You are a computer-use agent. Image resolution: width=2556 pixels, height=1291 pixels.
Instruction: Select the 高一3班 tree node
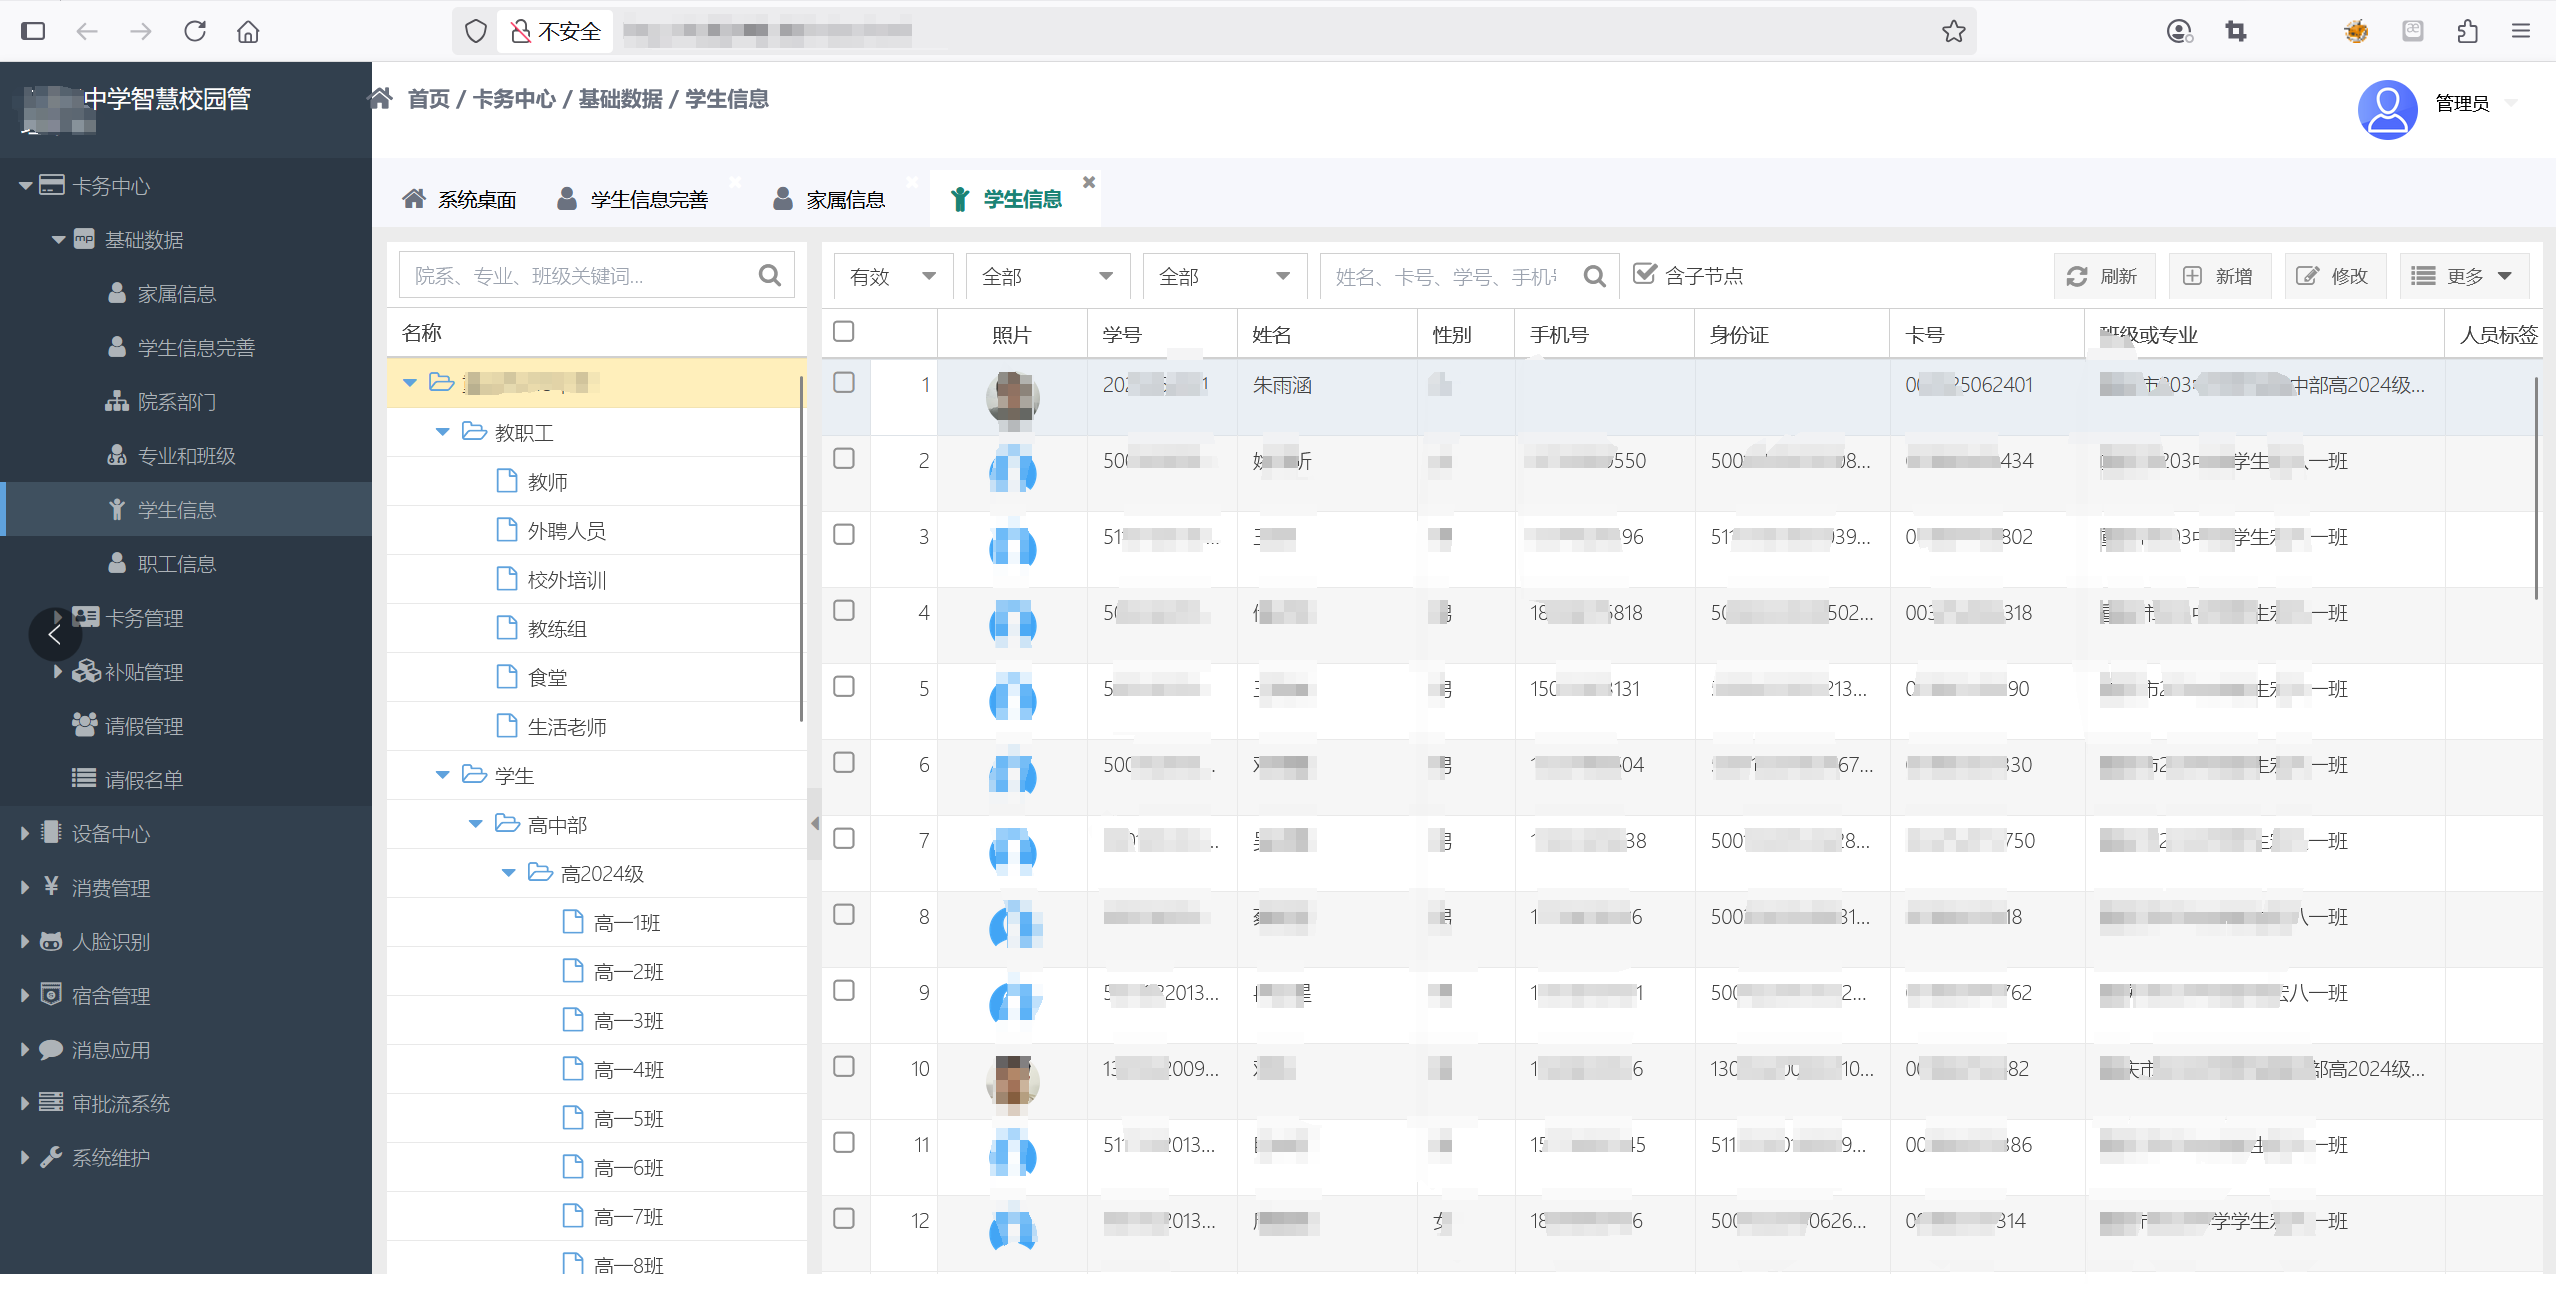627,1020
